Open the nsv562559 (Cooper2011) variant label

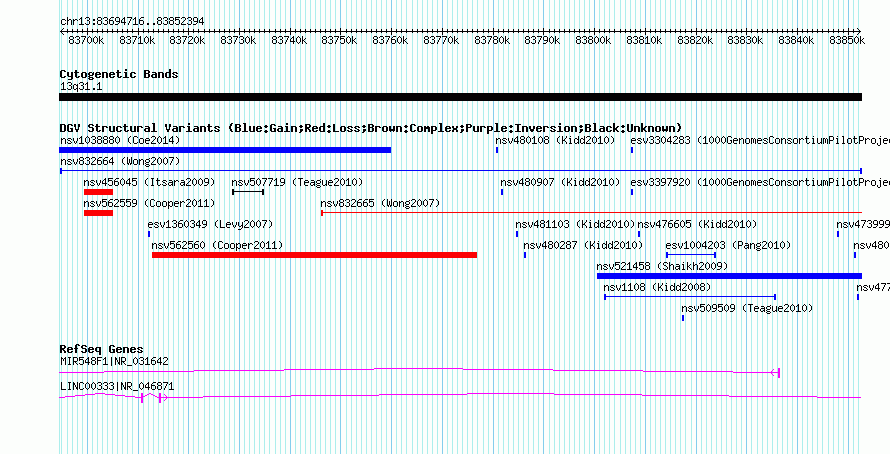(x=149, y=203)
